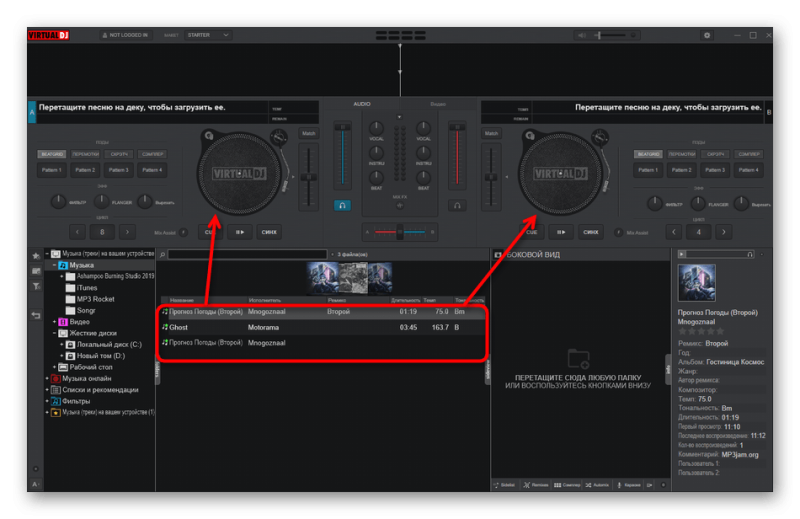800x519 pixels.
Task: Select the Ghost track by Motorama
Action: tap(322, 327)
